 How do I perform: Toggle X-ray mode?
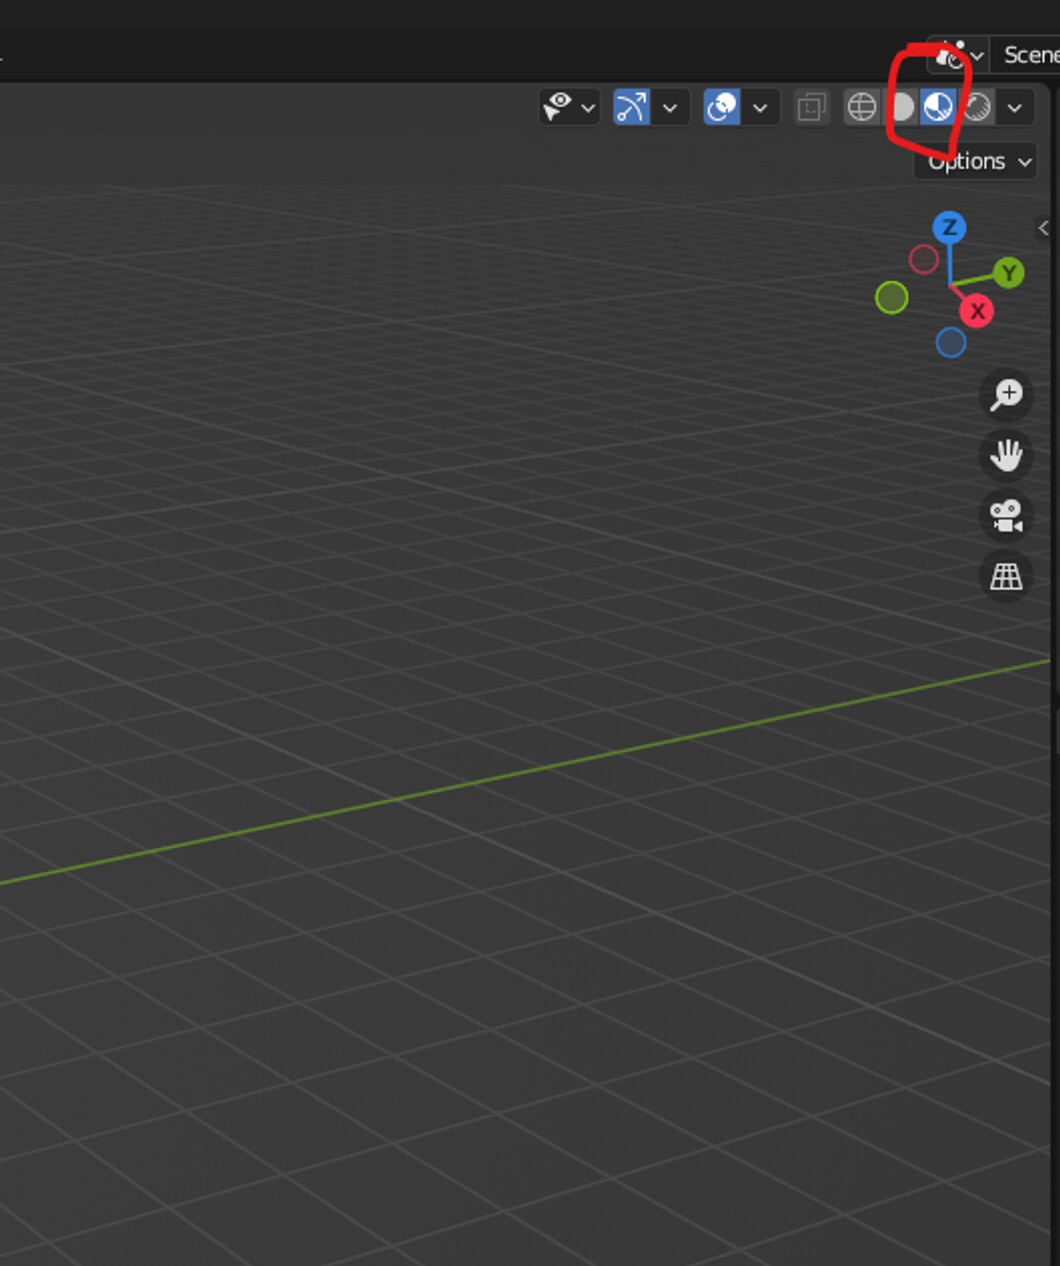(811, 107)
